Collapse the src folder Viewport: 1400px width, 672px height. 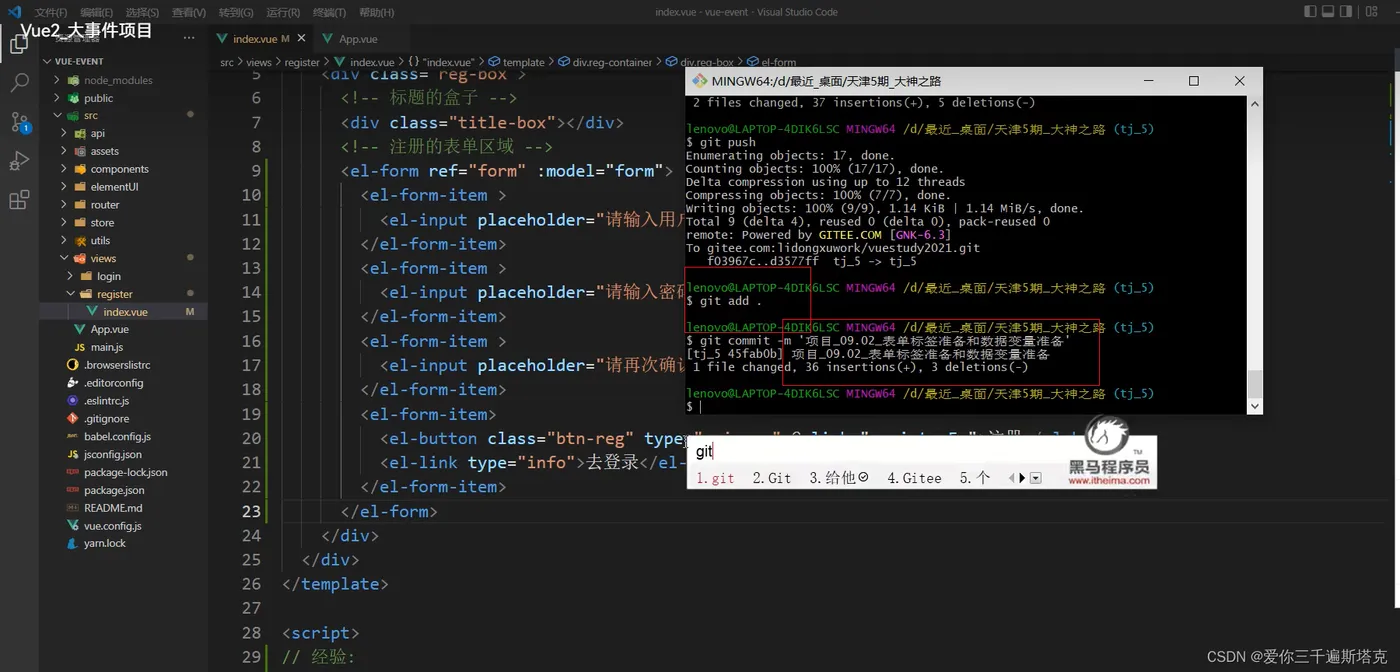pos(57,116)
